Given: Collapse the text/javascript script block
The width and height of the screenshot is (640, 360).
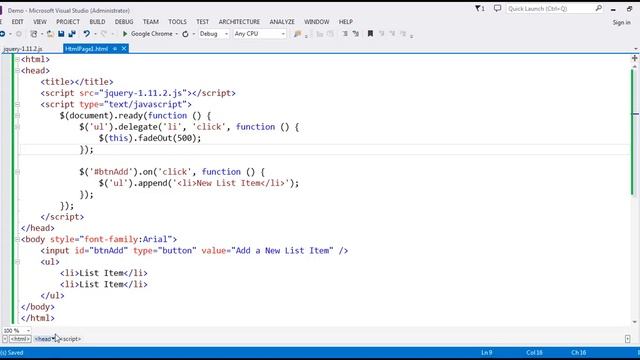Looking at the screenshot, I should pyautogui.click(x=18, y=104).
